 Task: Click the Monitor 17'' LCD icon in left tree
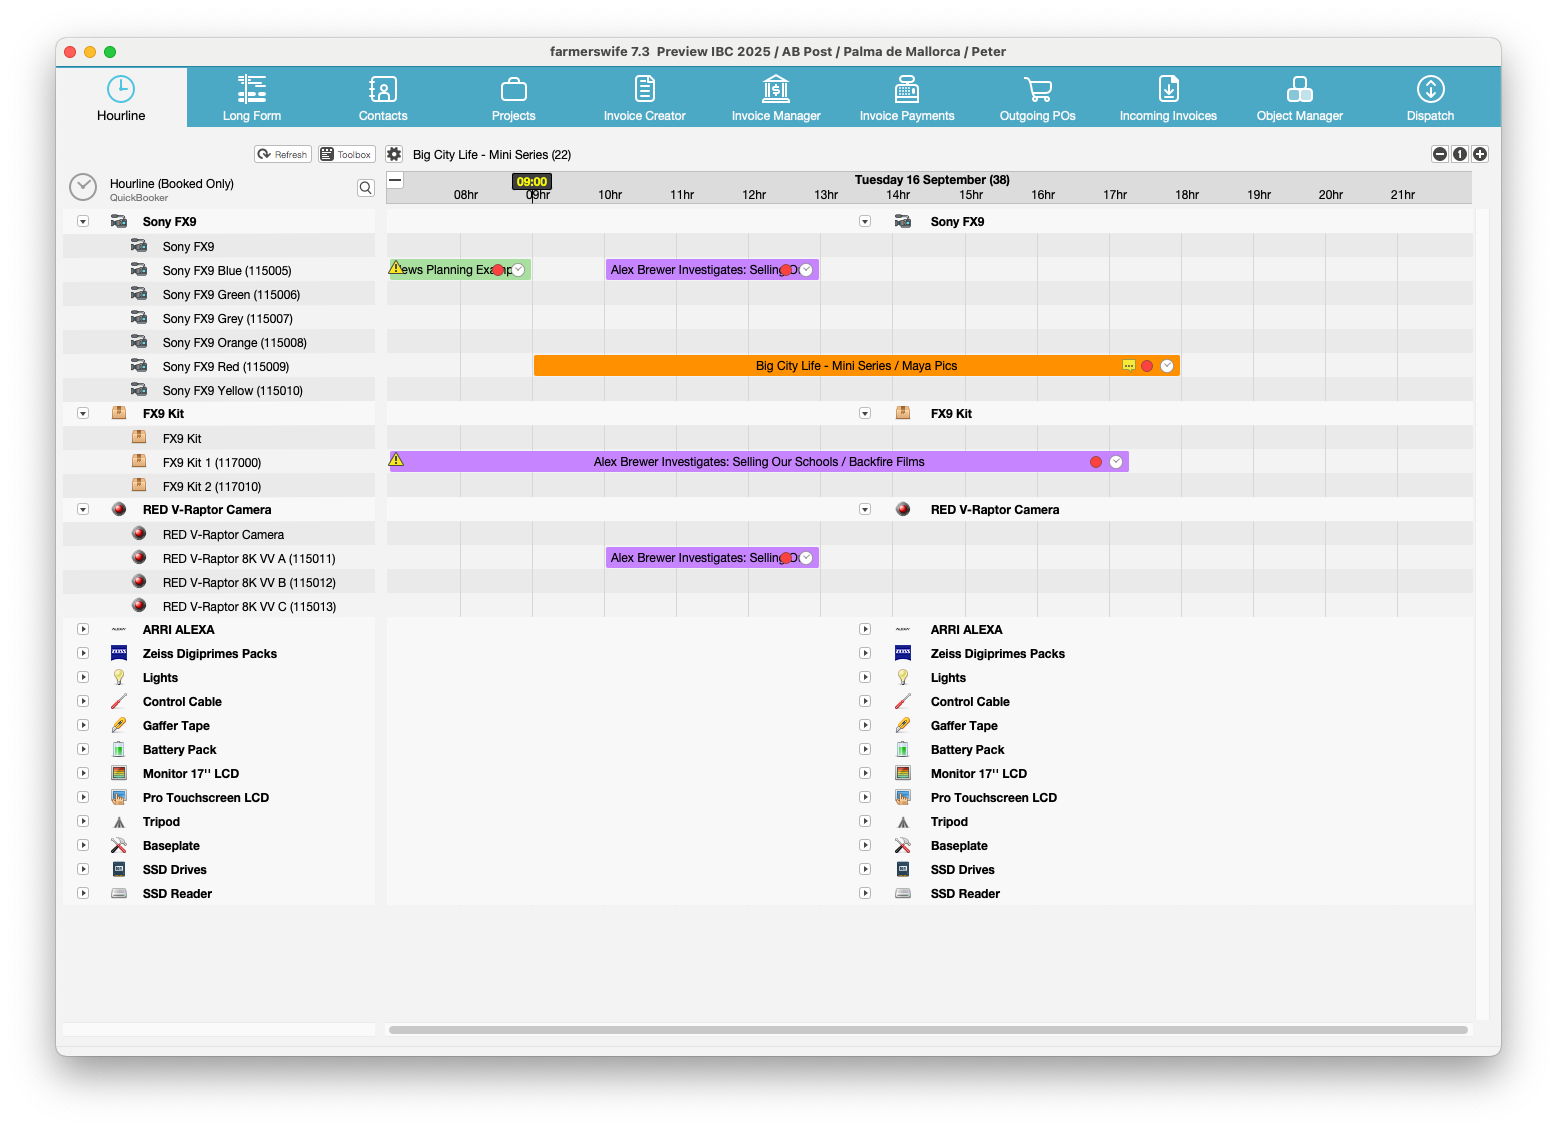pos(119,773)
